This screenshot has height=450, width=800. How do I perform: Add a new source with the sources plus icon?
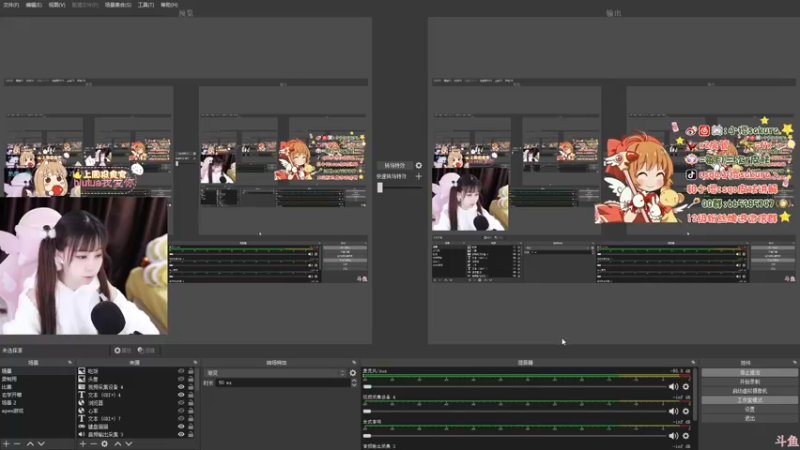[83, 444]
